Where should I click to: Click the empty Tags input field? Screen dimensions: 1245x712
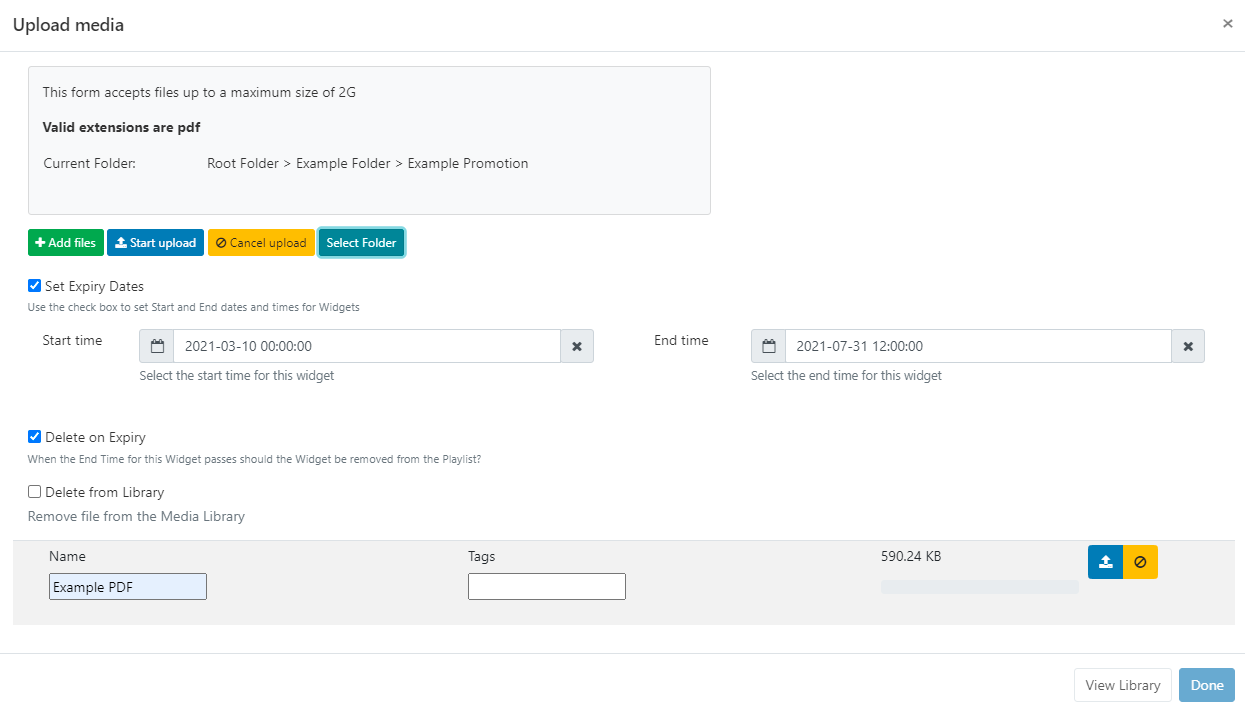coord(546,587)
